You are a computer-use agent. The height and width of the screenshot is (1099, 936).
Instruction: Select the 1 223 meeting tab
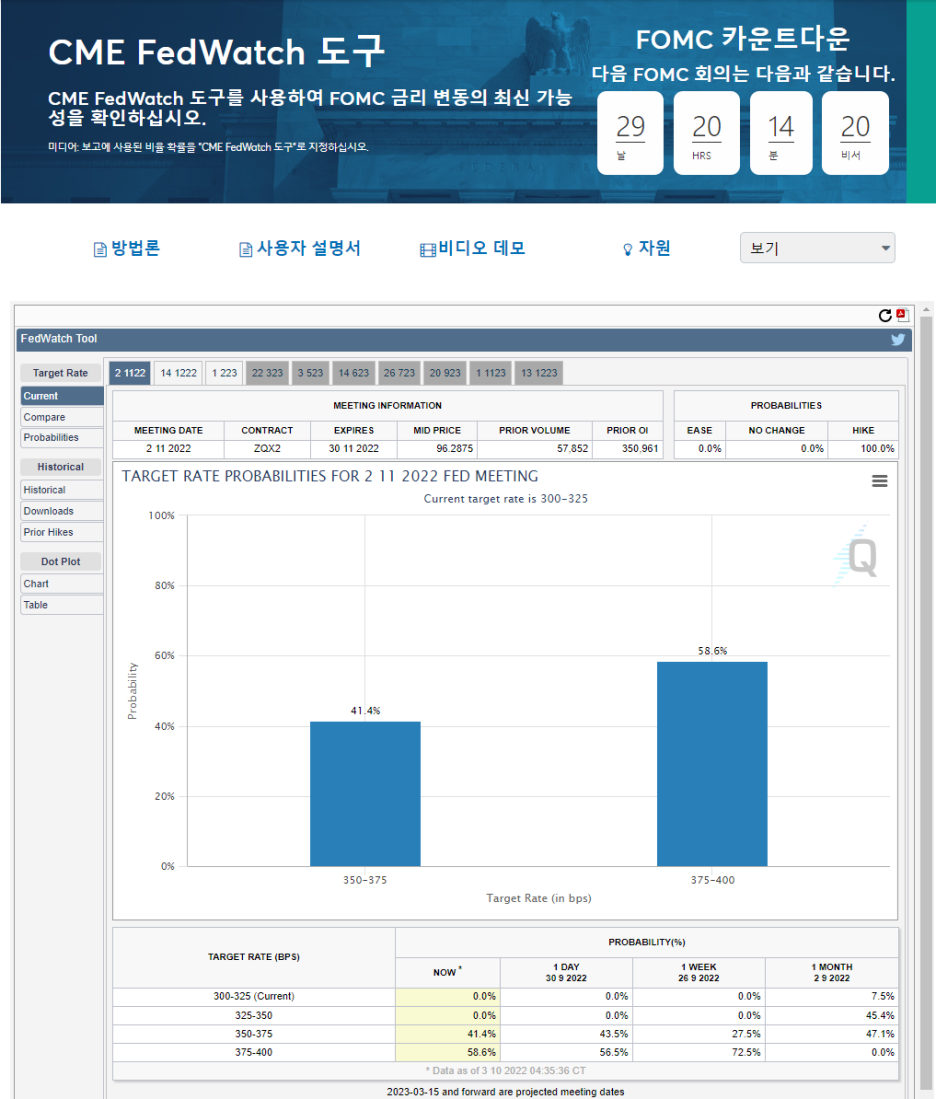click(224, 373)
